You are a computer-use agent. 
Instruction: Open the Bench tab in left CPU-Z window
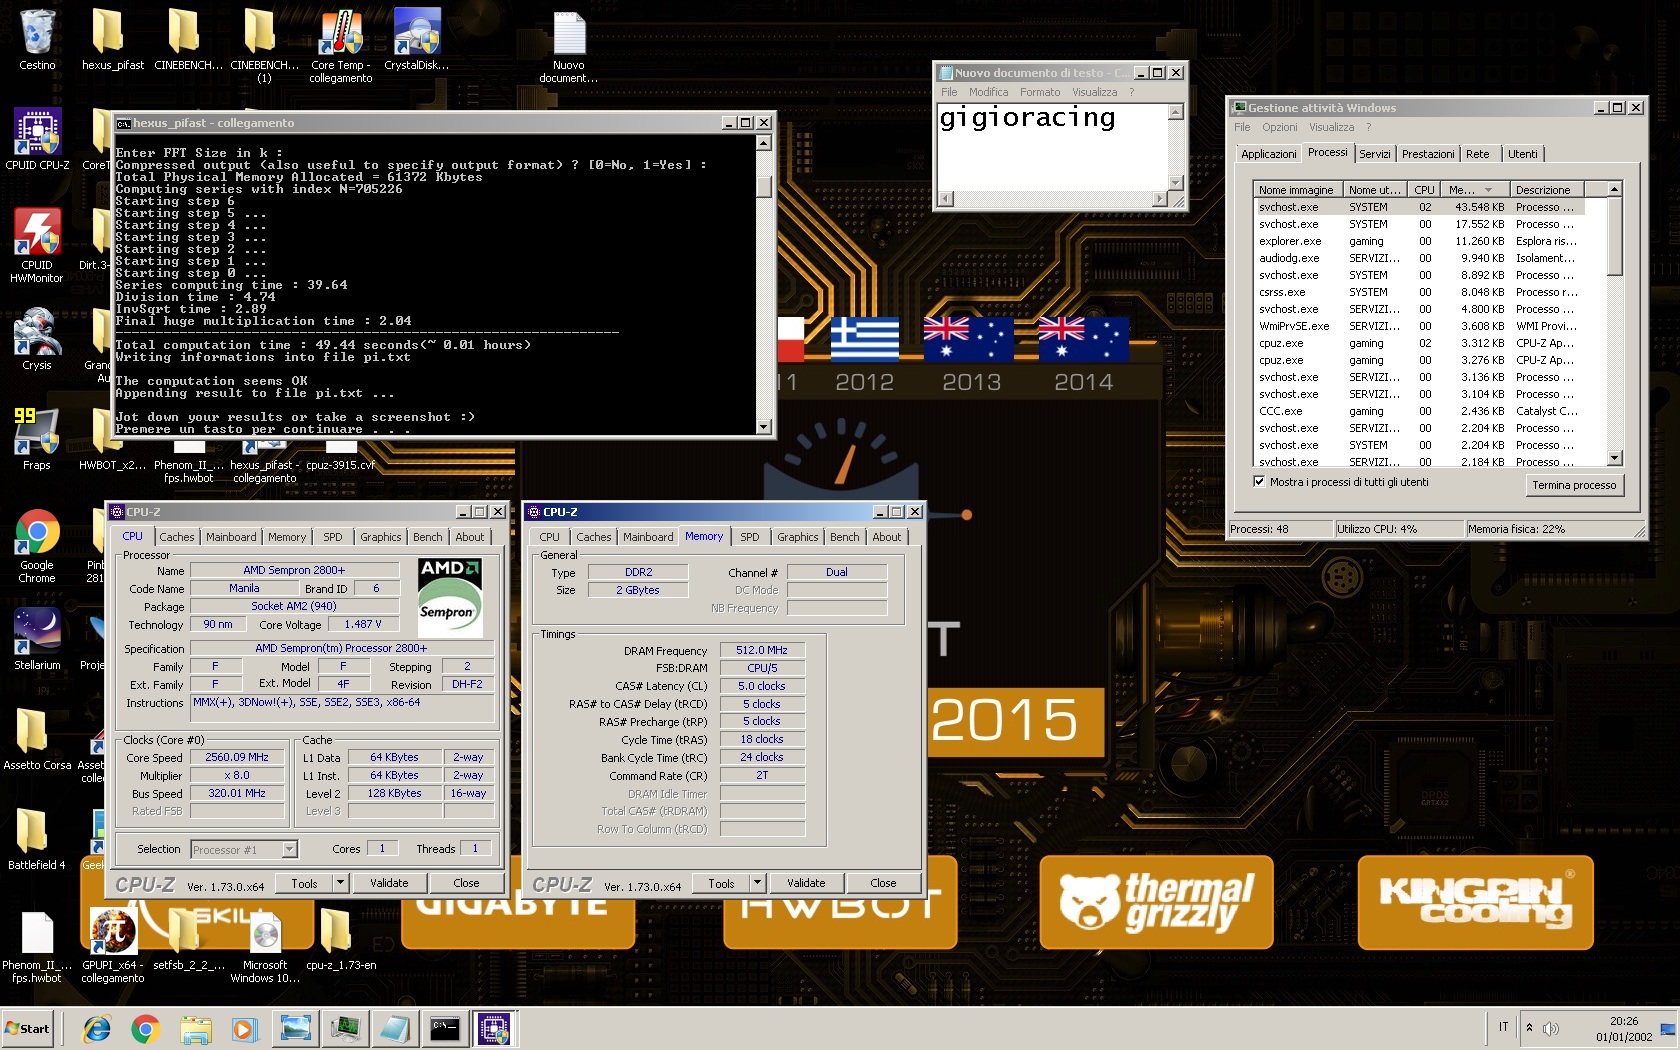[428, 537]
